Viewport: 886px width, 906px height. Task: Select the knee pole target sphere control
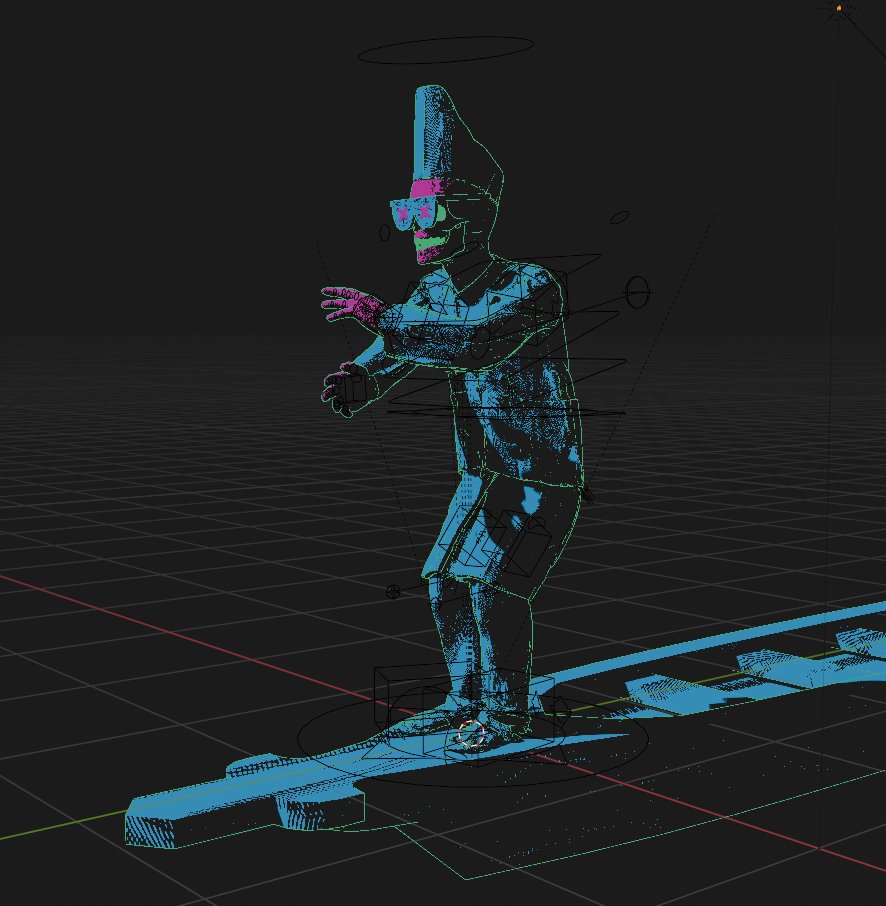[x=393, y=591]
